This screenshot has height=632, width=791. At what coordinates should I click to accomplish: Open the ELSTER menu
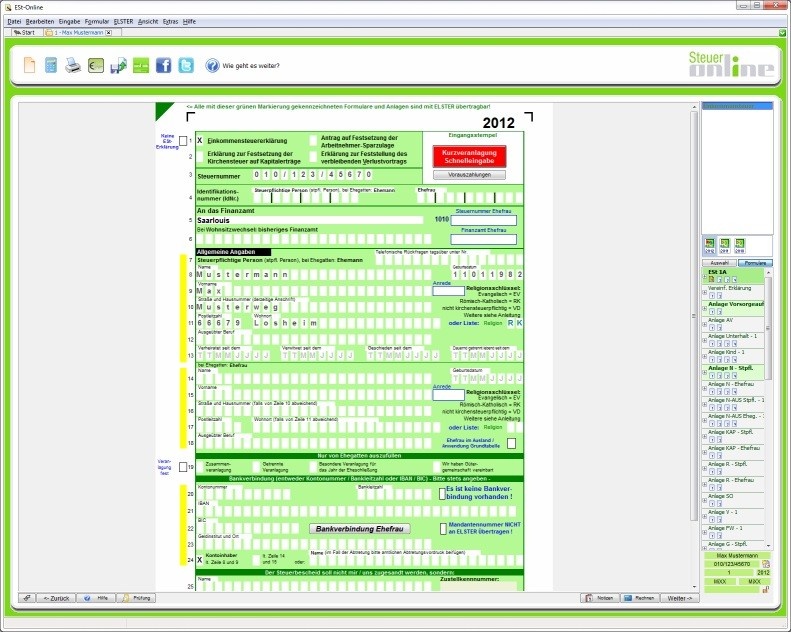(x=123, y=22)
